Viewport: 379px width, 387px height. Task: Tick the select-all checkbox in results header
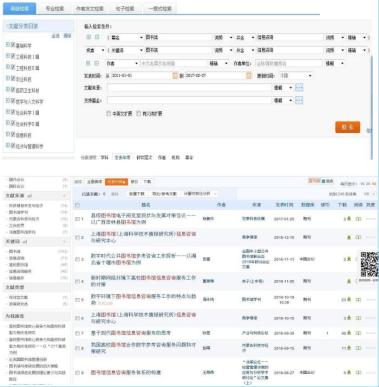tap(78, 205)
